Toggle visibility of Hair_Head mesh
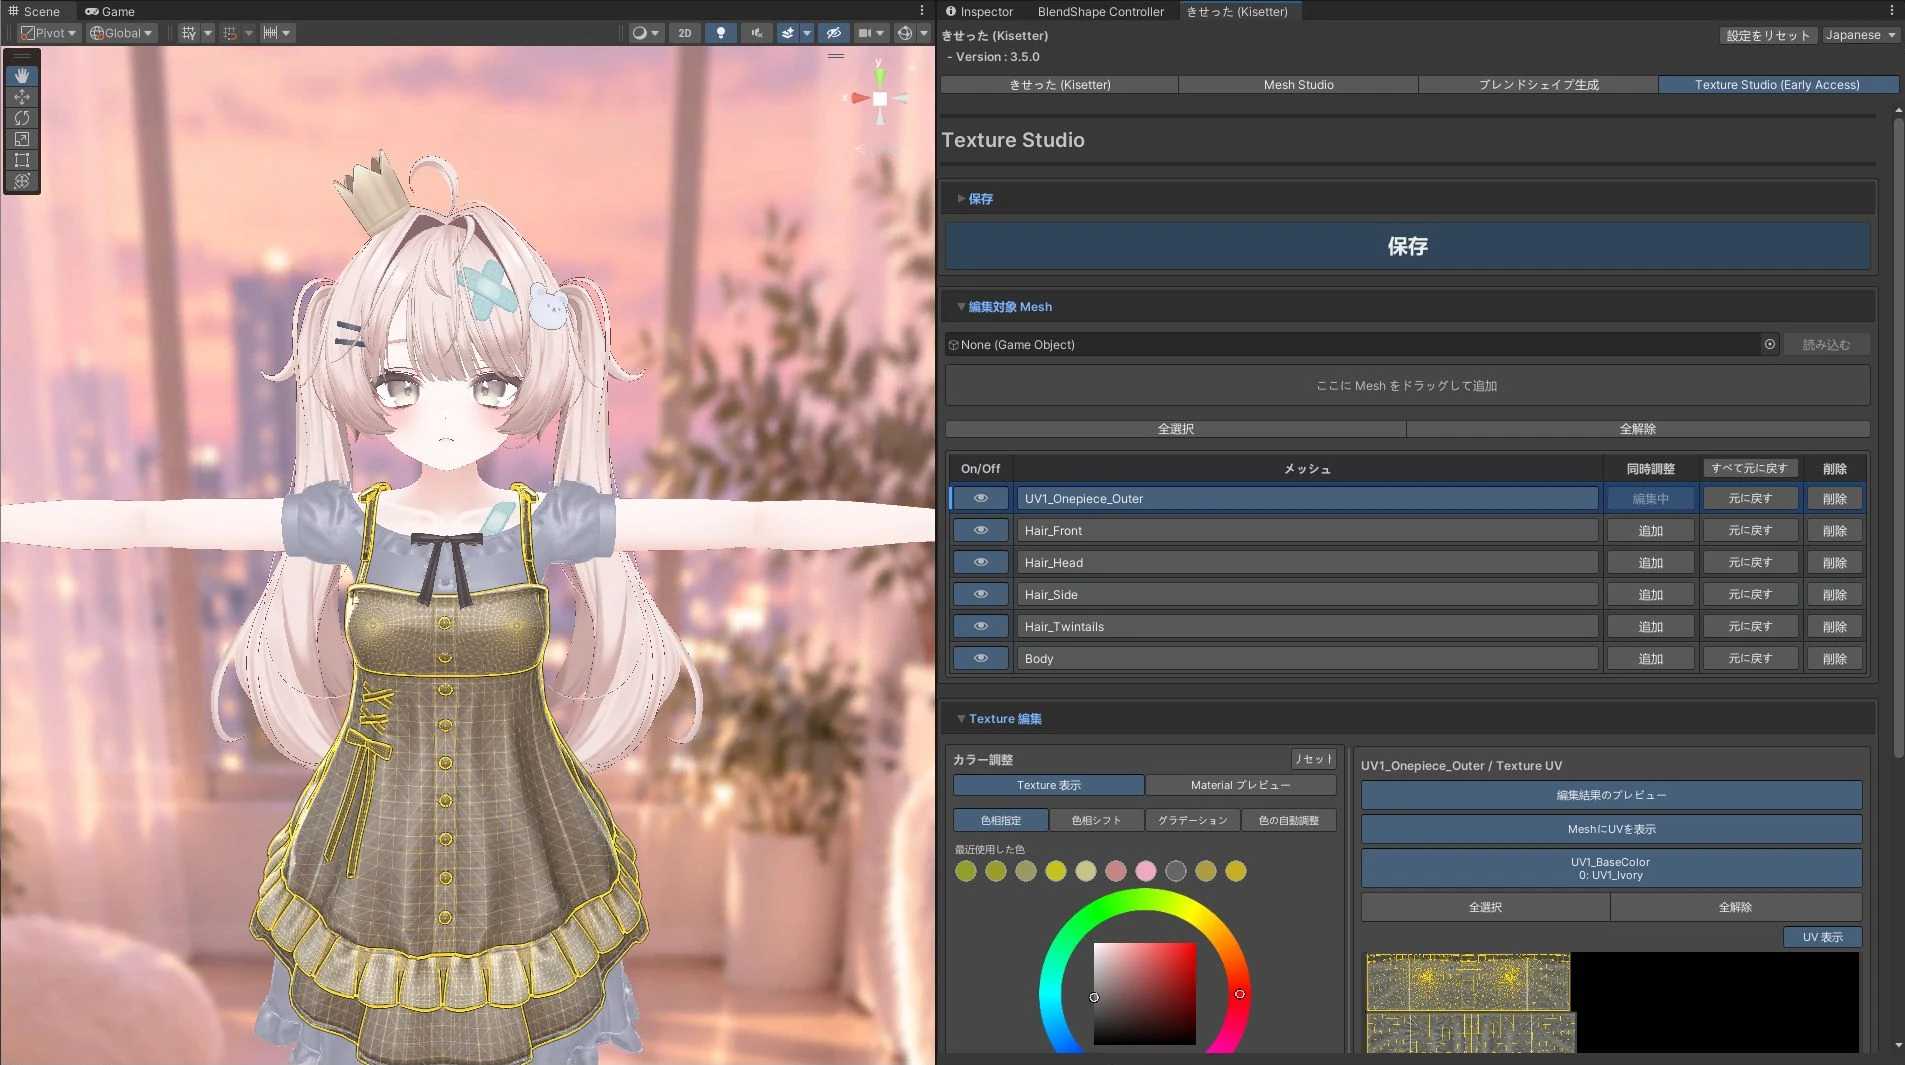1905x1065 pixels. tap(981, 563)
